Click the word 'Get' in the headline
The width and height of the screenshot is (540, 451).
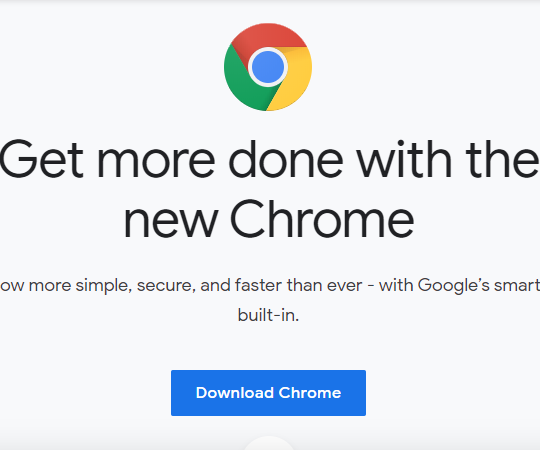coord(42,159)
